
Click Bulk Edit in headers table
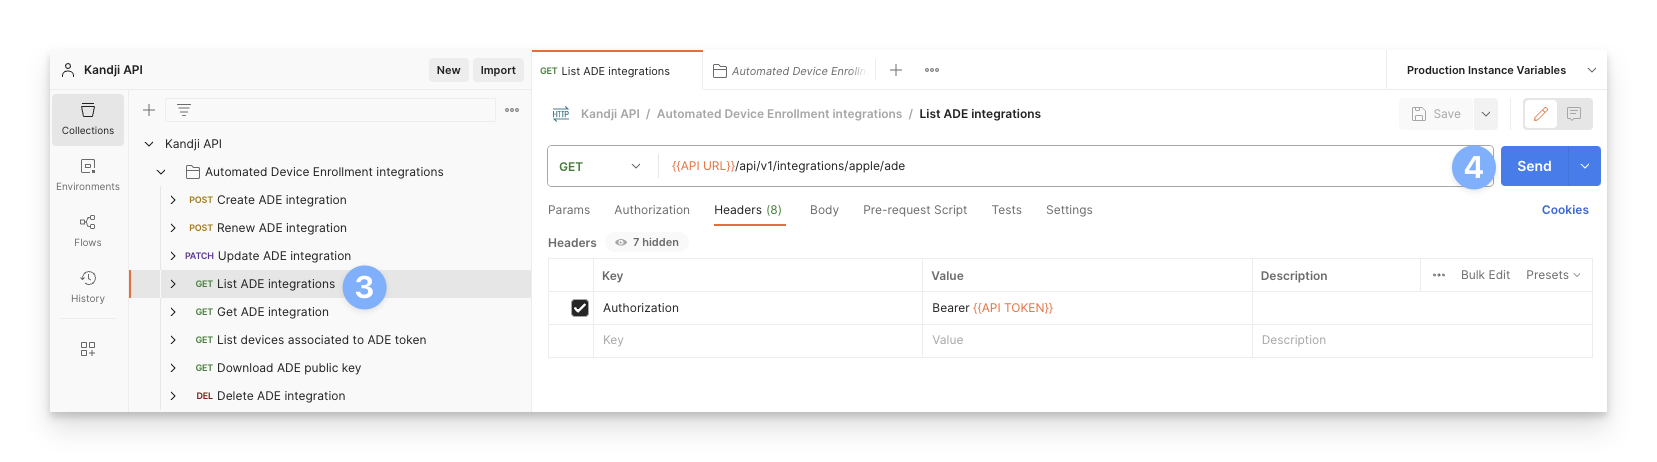[1485, 275]
